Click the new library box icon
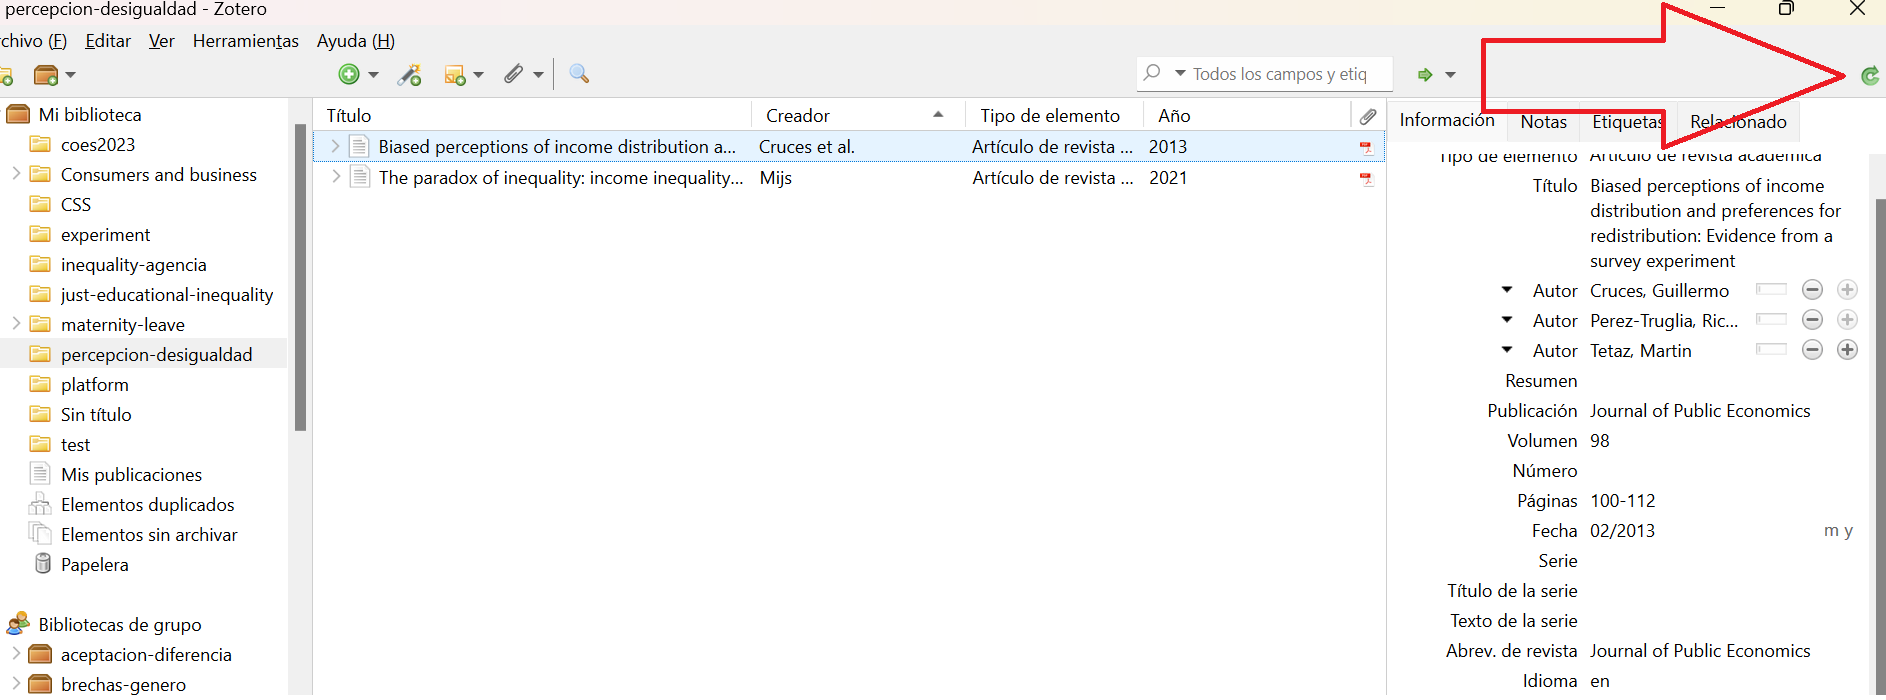Viewport: 1886px width, 700px height. point(46,75)
